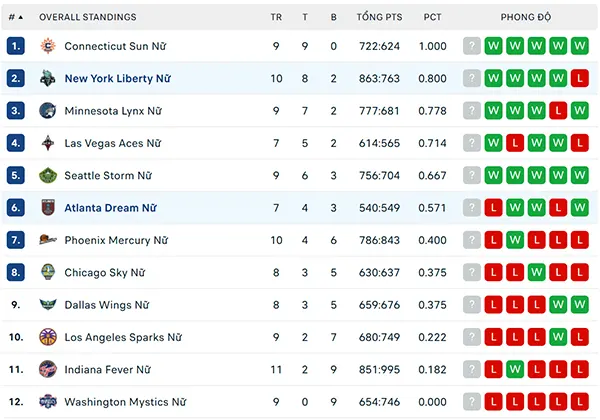Click the OVERALL STANDINGS column header
The height and width of the screenshot is (420, 600).
(x=88, y=17)
